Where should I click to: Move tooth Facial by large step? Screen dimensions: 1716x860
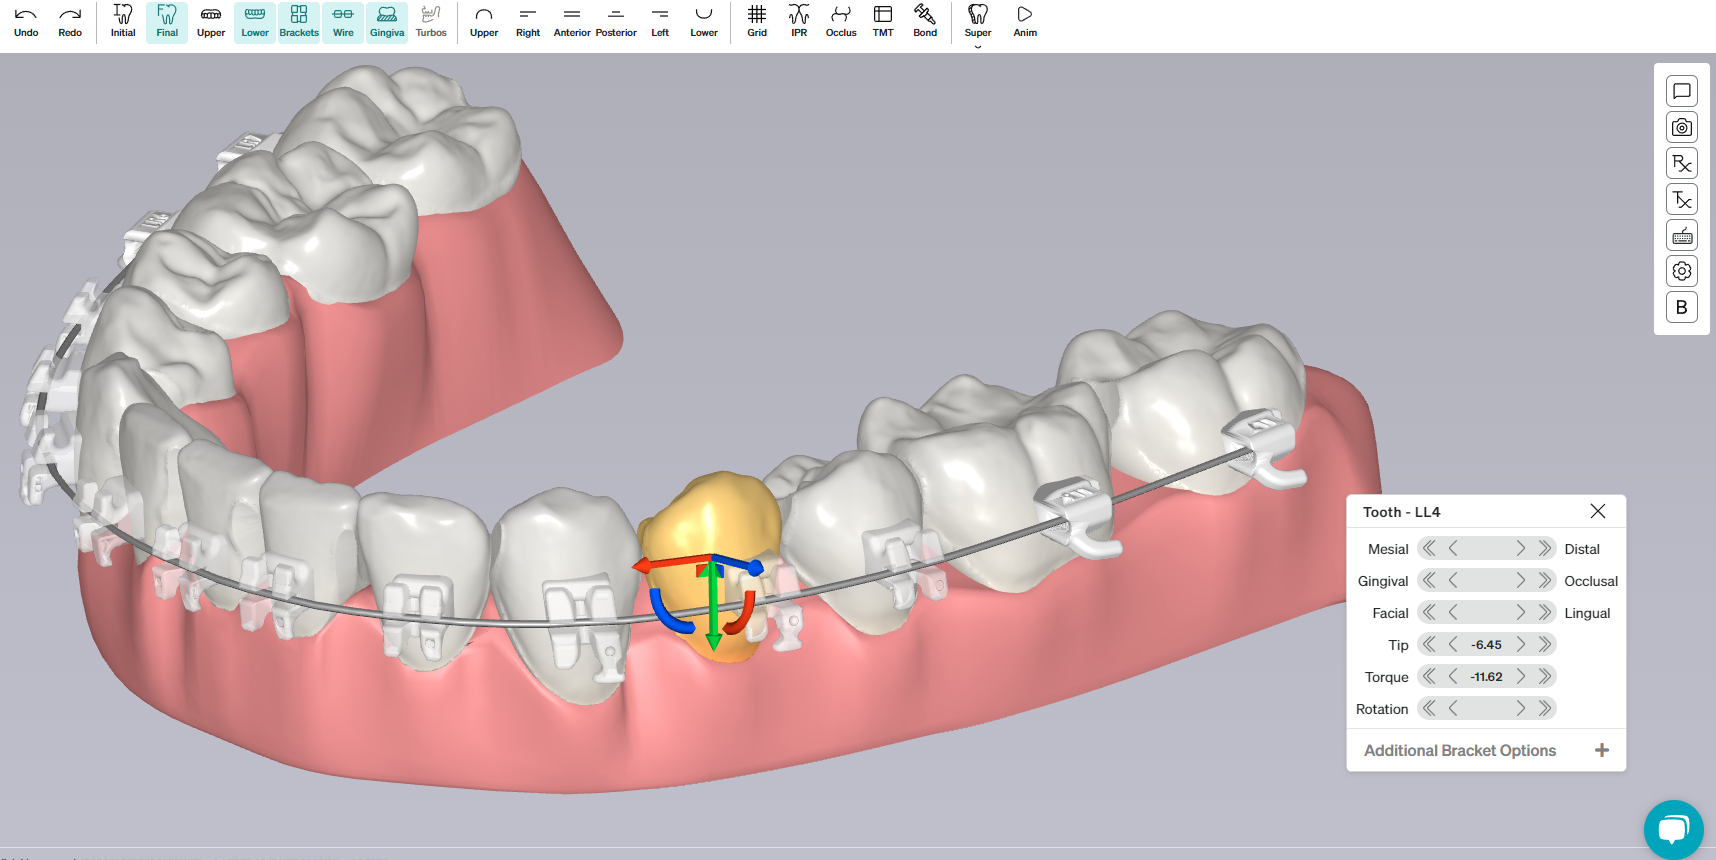pos(1429,612)
